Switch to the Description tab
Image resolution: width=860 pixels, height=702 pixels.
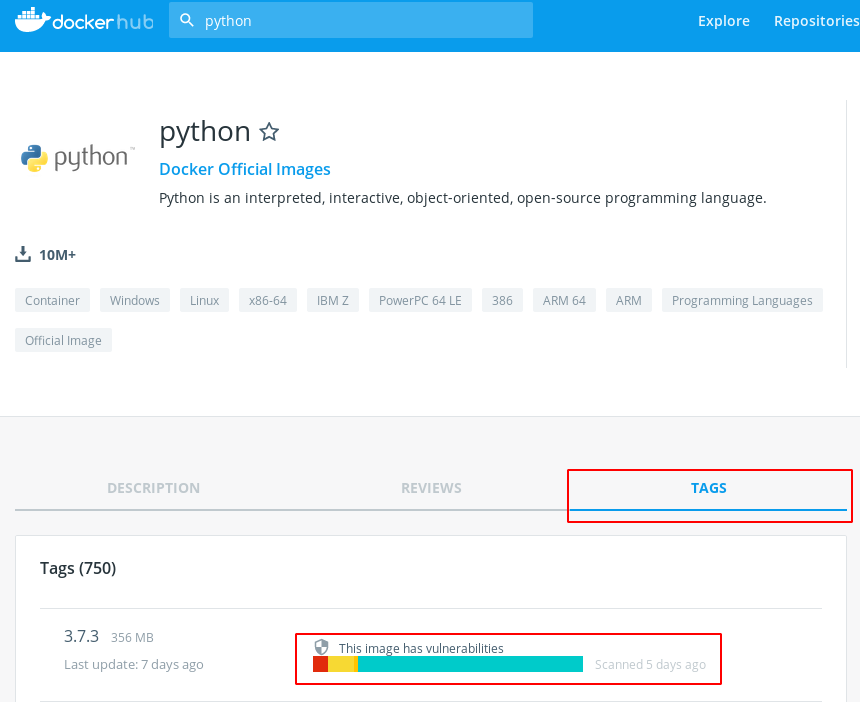[153, 488]
